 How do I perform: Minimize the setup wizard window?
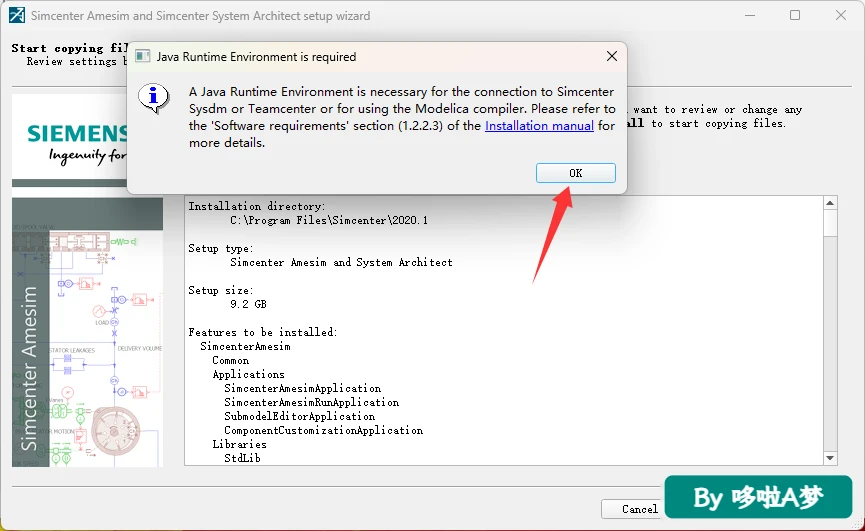coord(750,15)
